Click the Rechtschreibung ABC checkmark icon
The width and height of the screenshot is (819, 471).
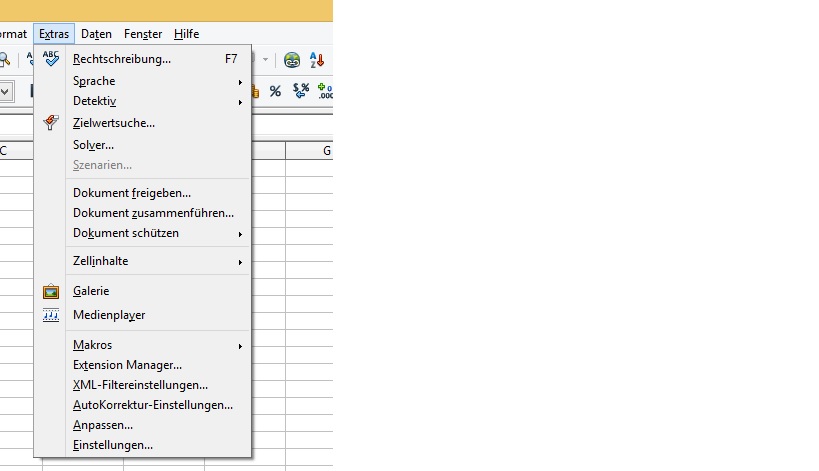pyautogui.click(x=51, y=59)
